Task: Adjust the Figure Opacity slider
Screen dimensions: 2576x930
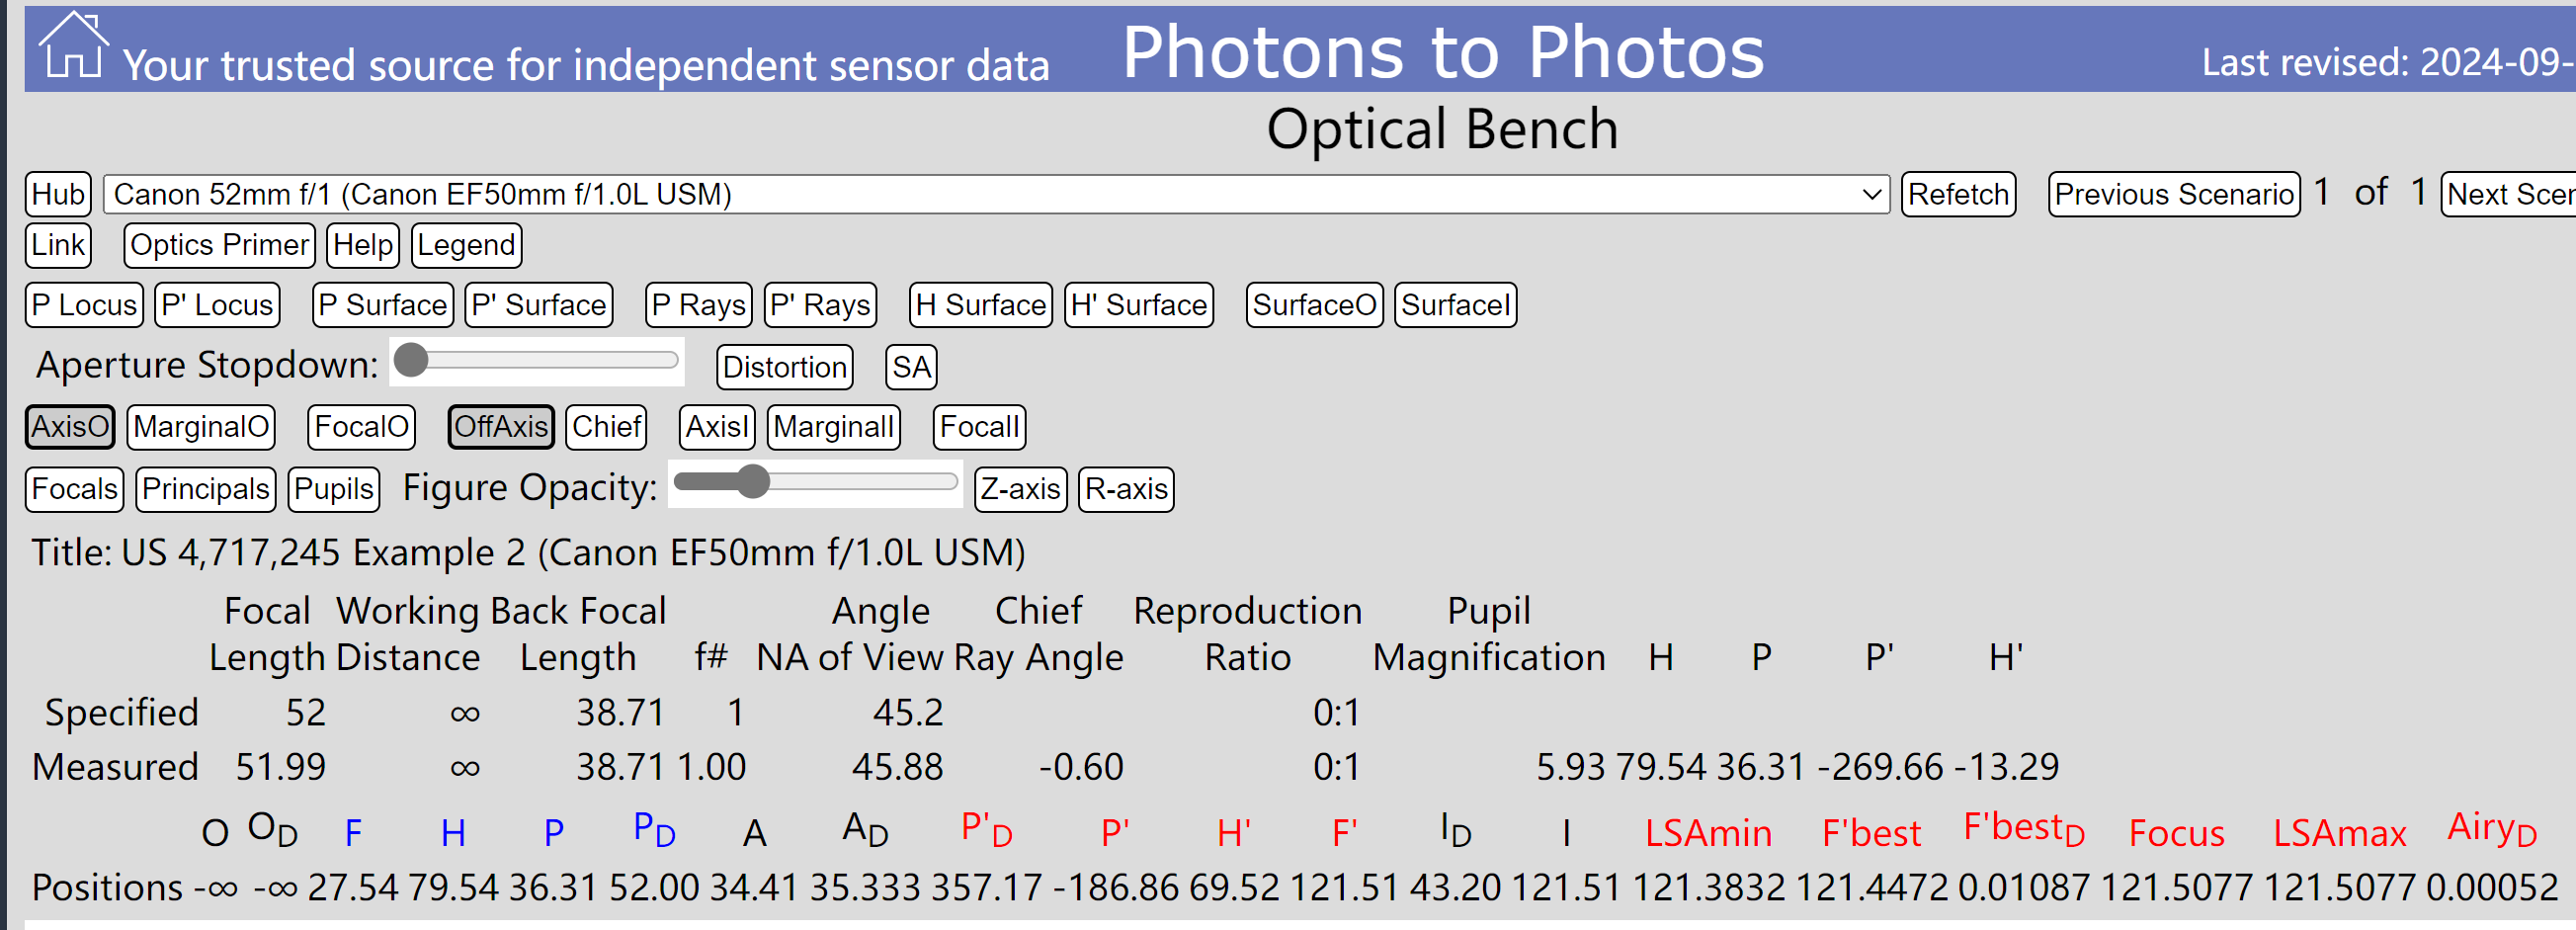Action: 815,483
